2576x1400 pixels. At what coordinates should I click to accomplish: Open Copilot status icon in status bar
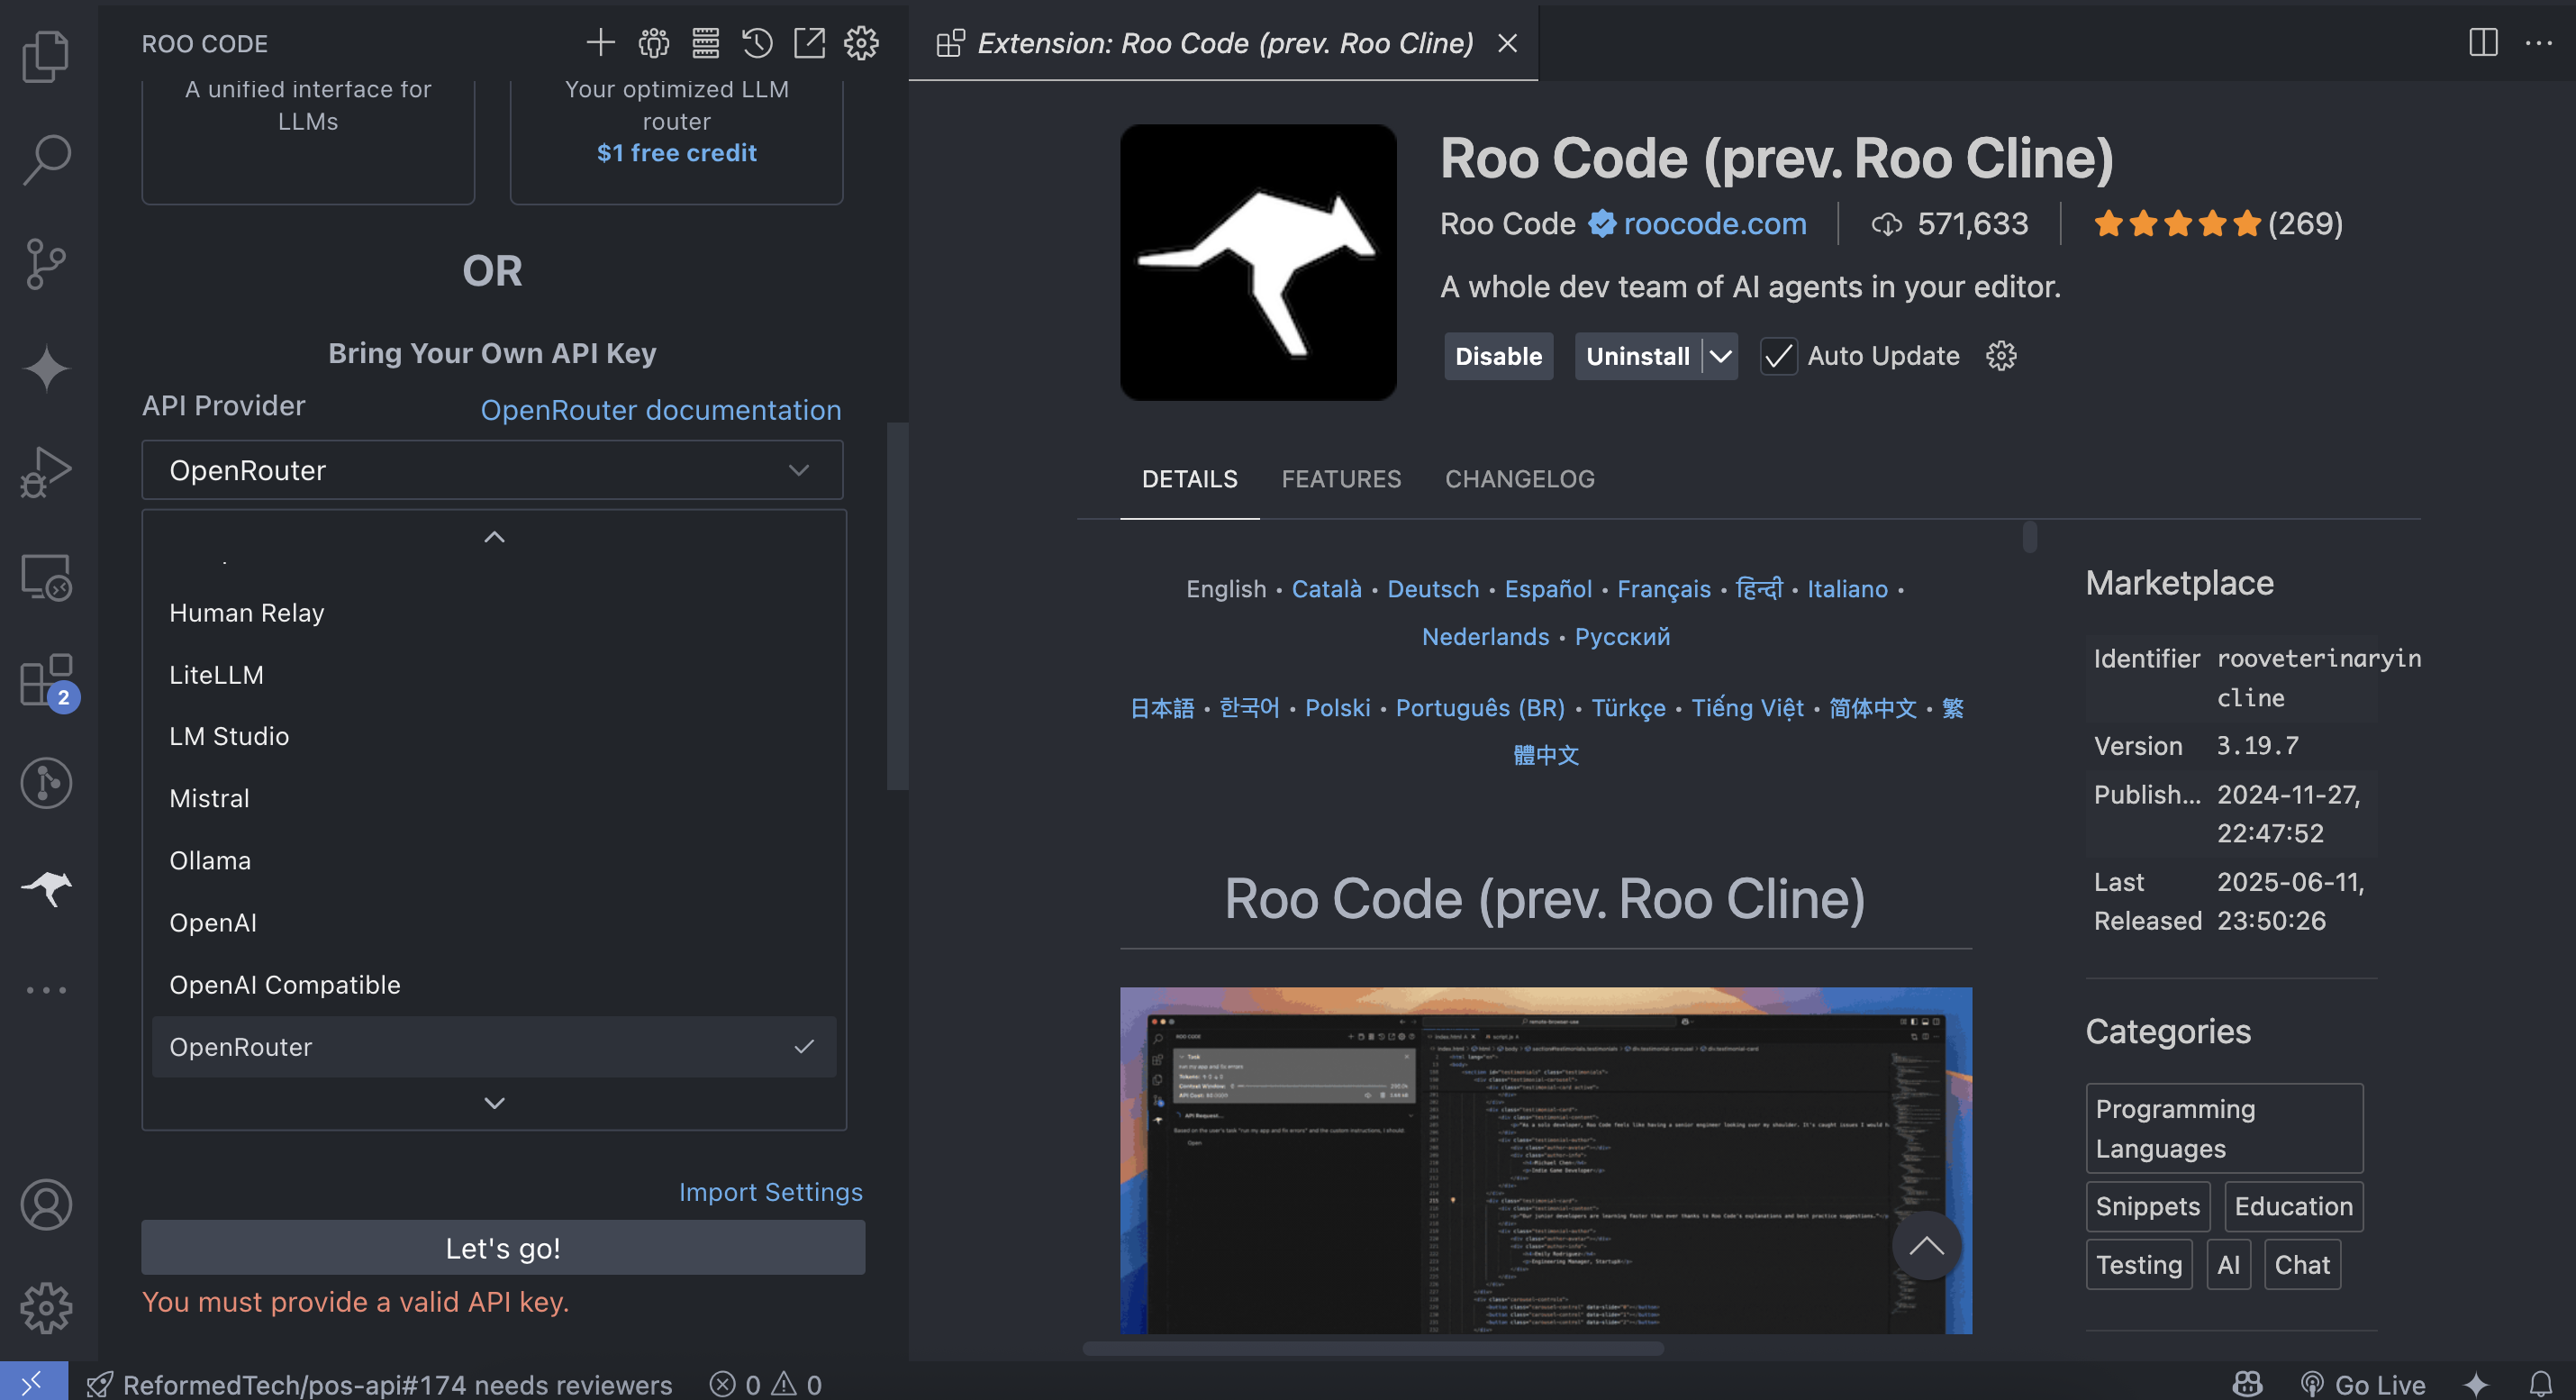2247,1384
